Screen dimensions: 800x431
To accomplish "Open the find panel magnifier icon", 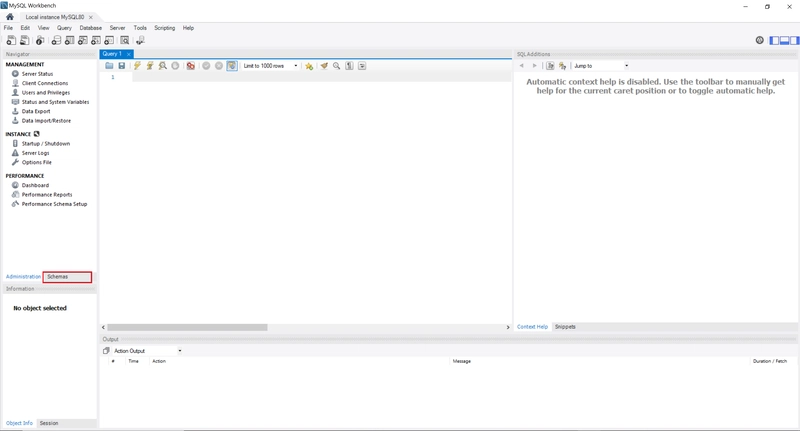I will pyautogui.click(x=337, y=66).
